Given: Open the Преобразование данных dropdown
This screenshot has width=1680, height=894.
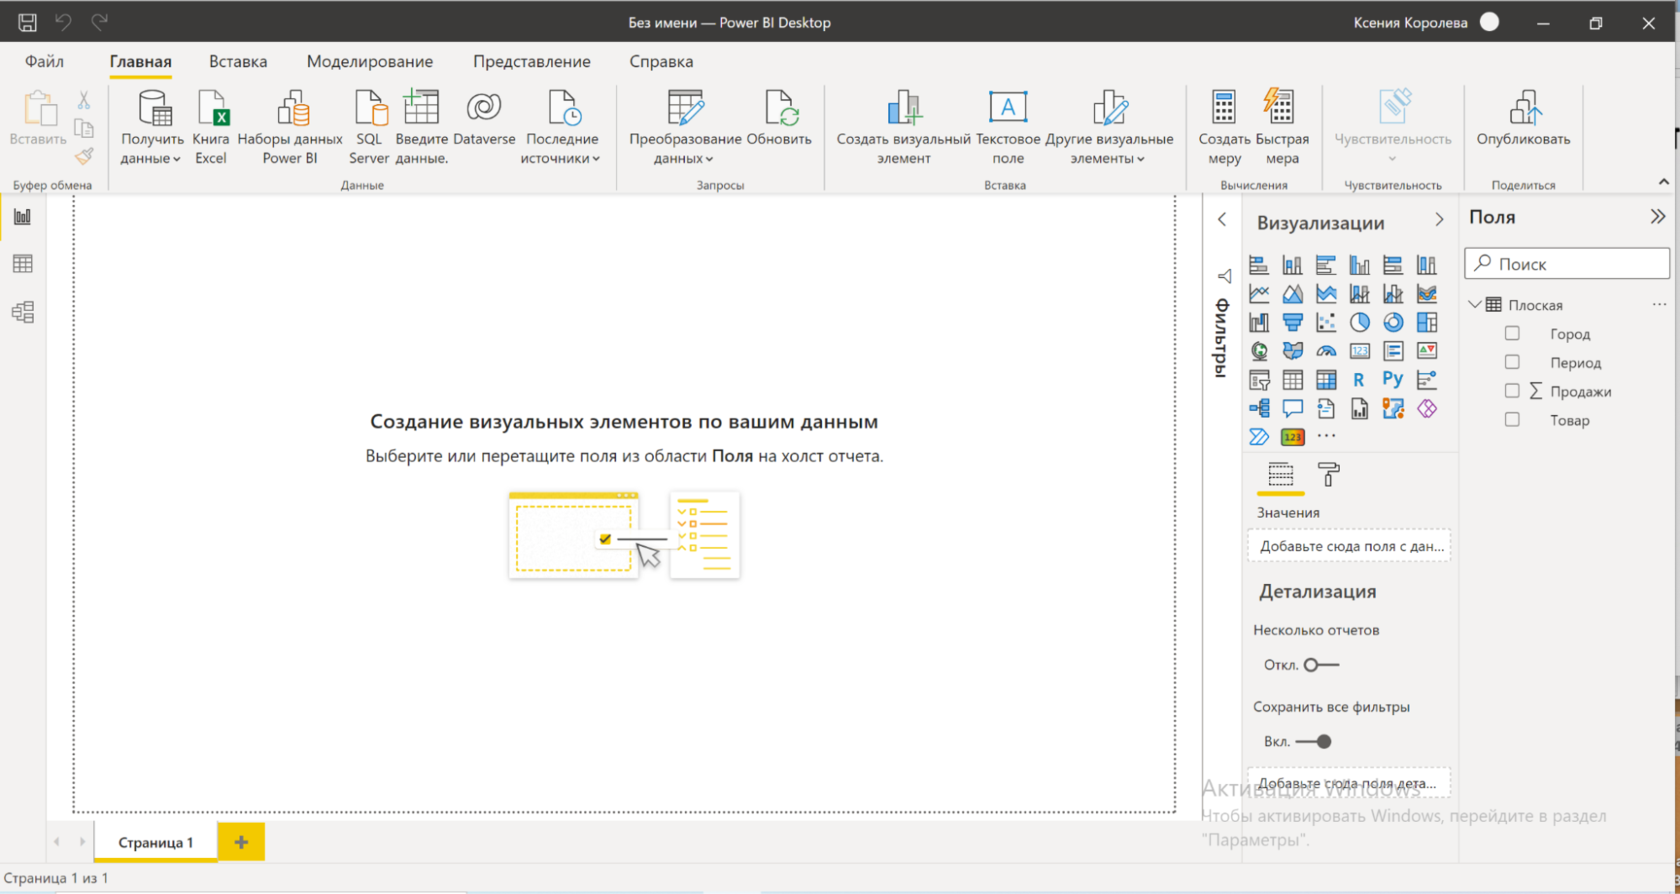Looking at the screenshot, I should (685, 127).
